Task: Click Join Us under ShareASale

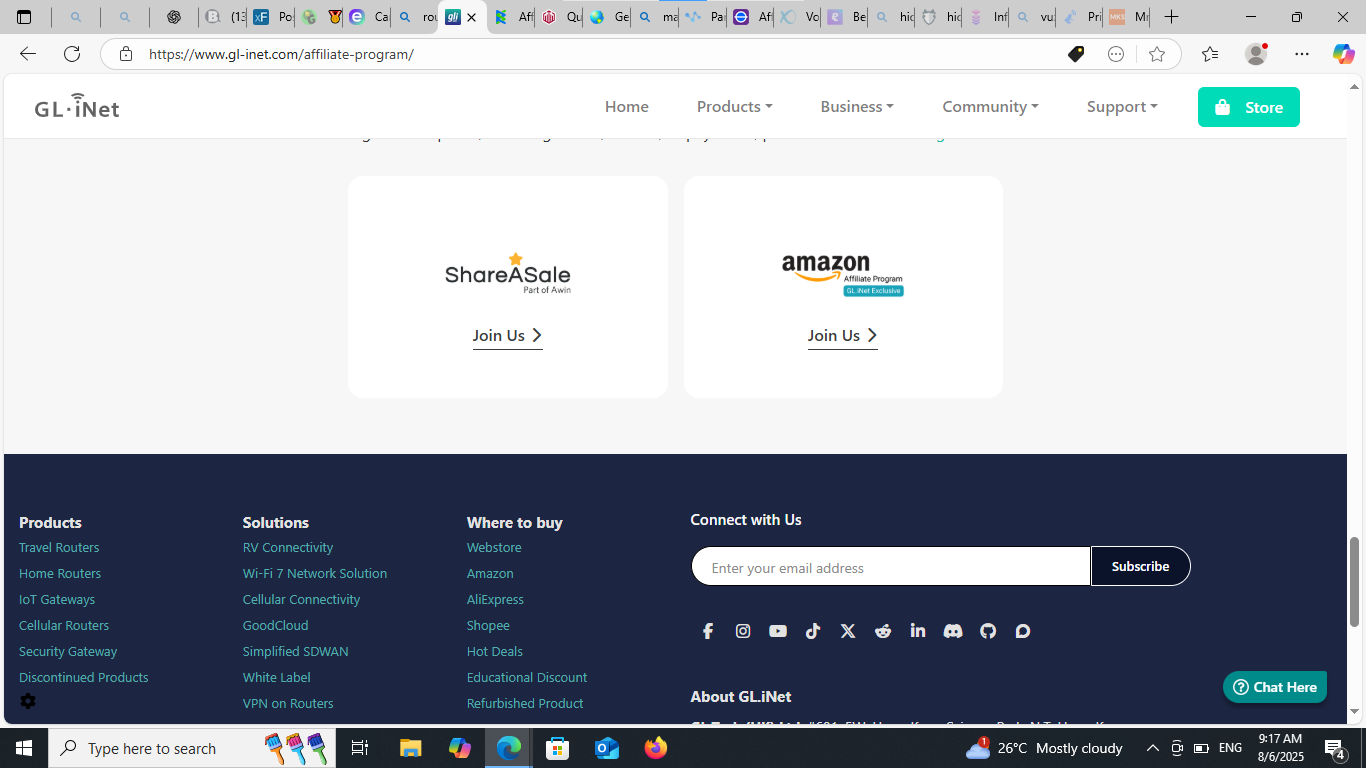Action: [x=507, y=335]
